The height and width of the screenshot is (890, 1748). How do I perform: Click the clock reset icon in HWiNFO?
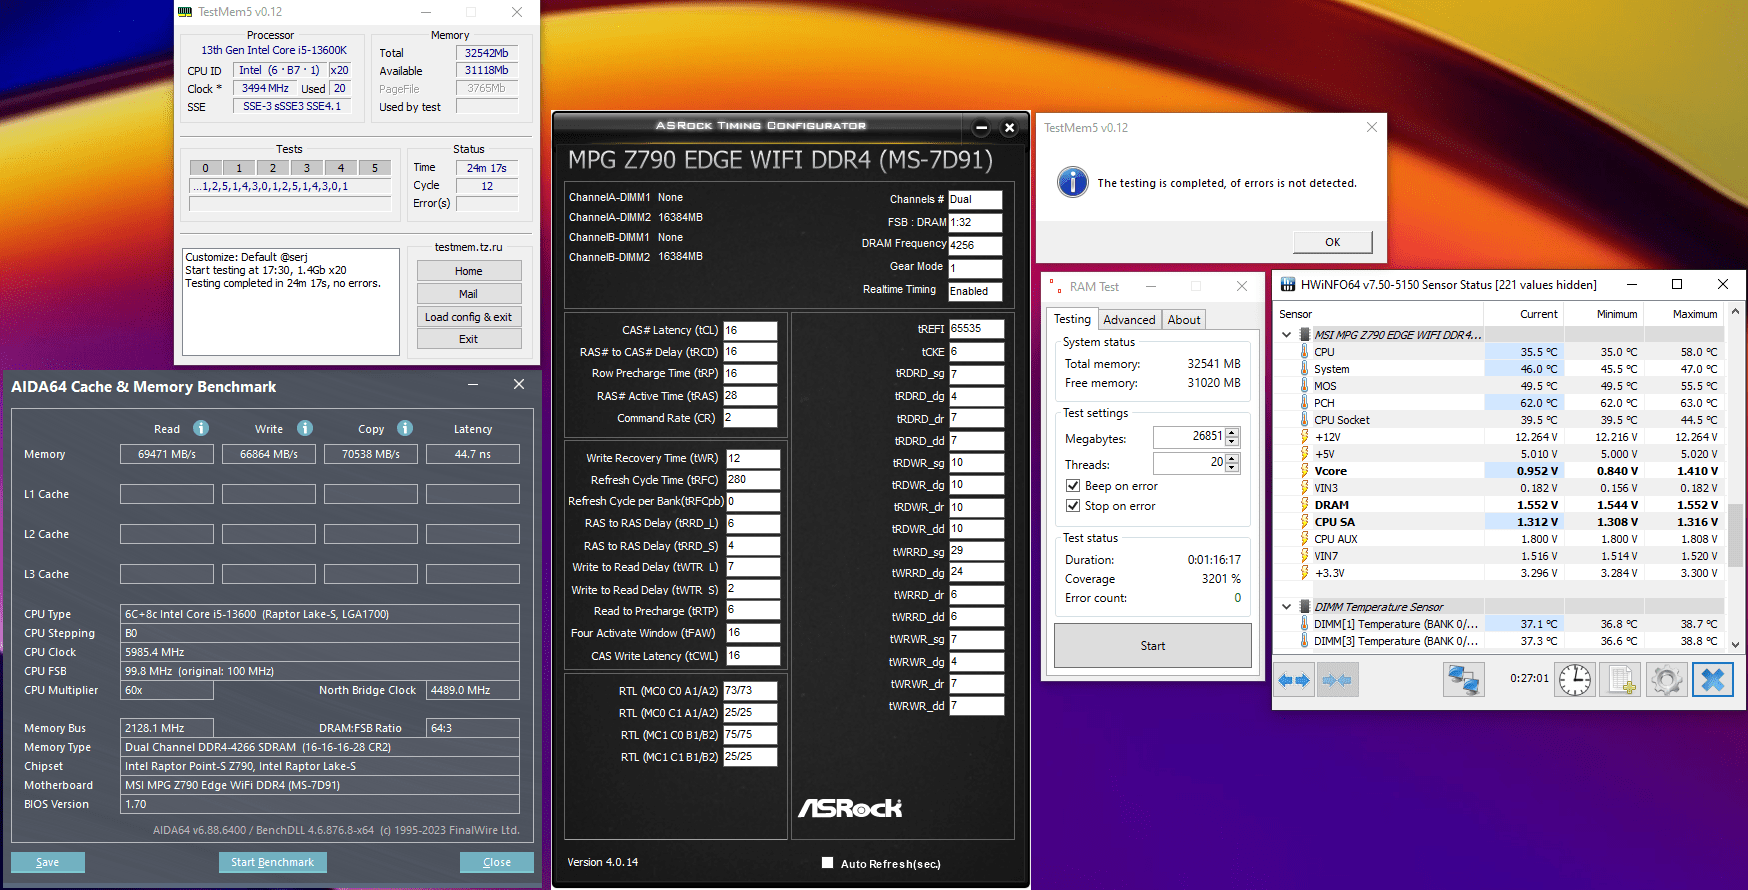click(x=1575, y=680)
